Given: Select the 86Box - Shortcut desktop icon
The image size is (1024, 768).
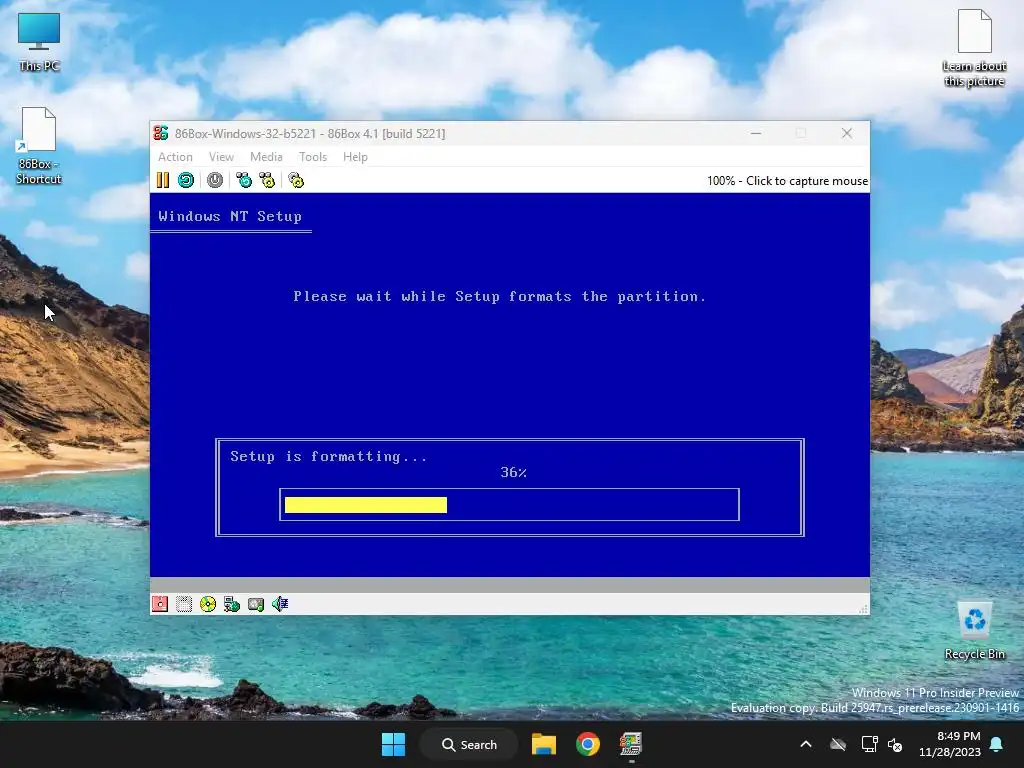Looking at the screenshot, I should click(39, 146).
